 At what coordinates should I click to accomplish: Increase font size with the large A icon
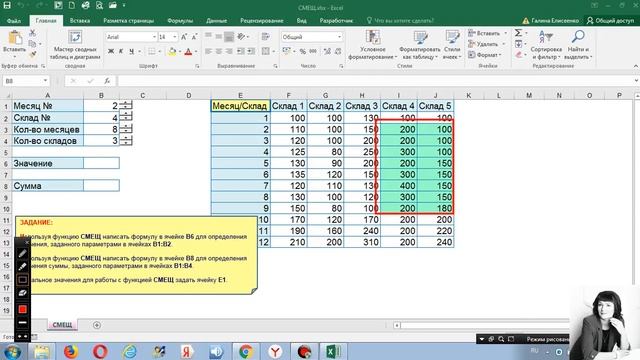(184, 37)
